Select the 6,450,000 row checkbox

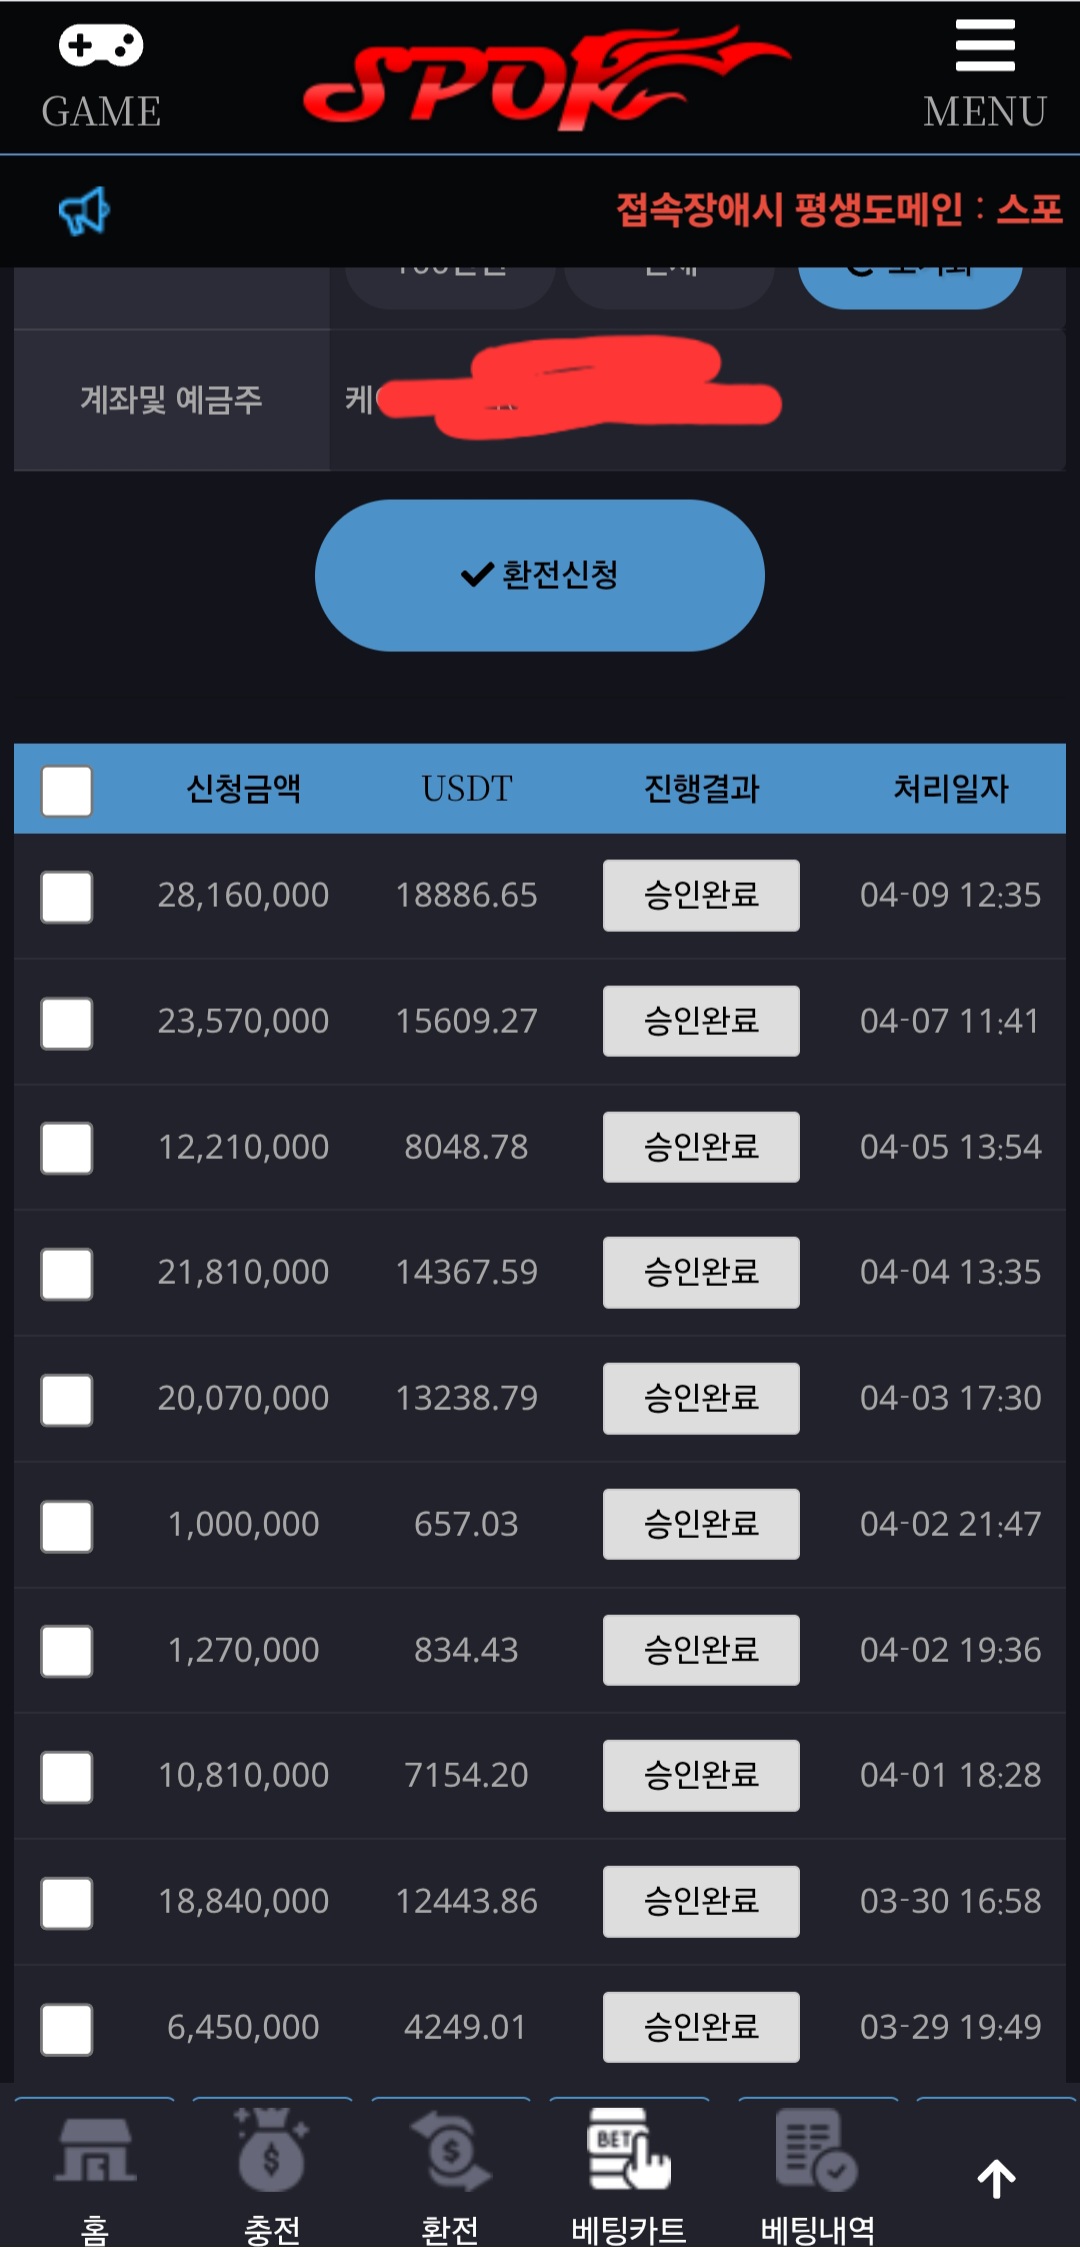(67, 2029)
